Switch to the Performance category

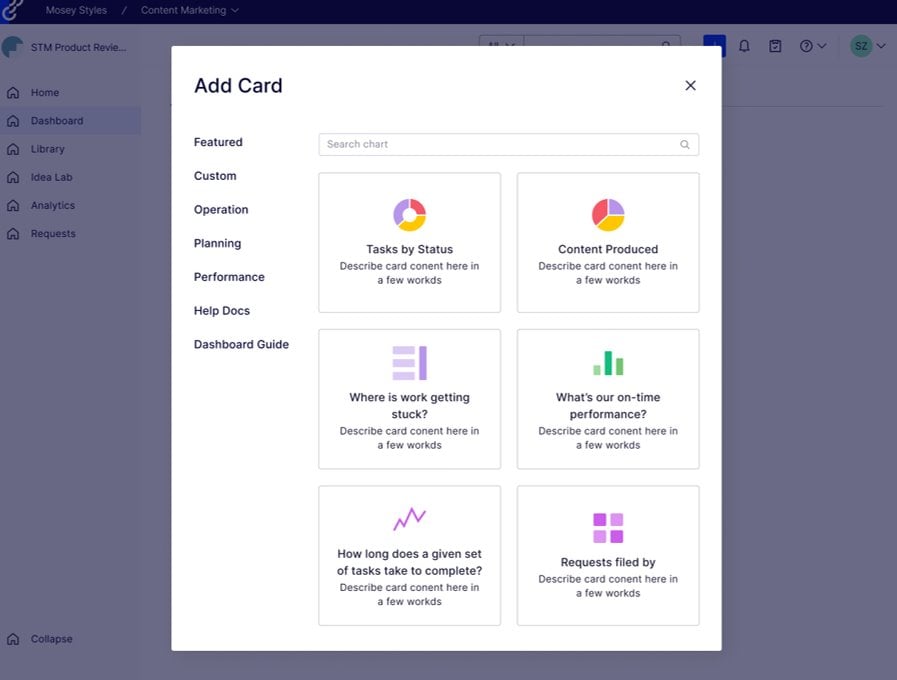click(229, 277)
